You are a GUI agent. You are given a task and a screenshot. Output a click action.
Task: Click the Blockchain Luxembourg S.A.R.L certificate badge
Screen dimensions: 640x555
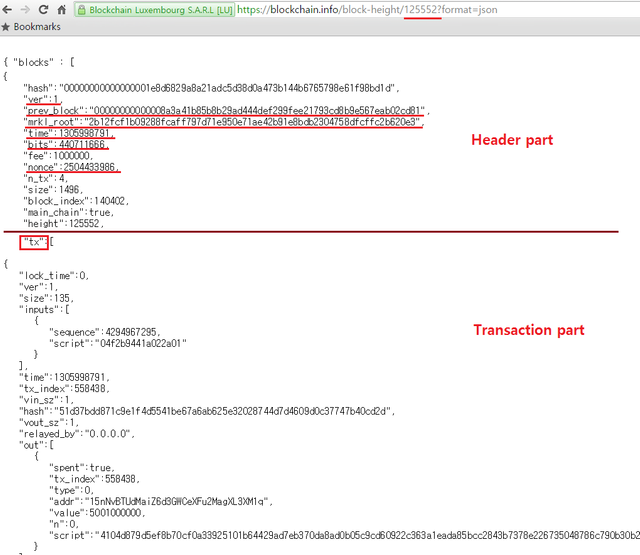click(x=155, y=10)
